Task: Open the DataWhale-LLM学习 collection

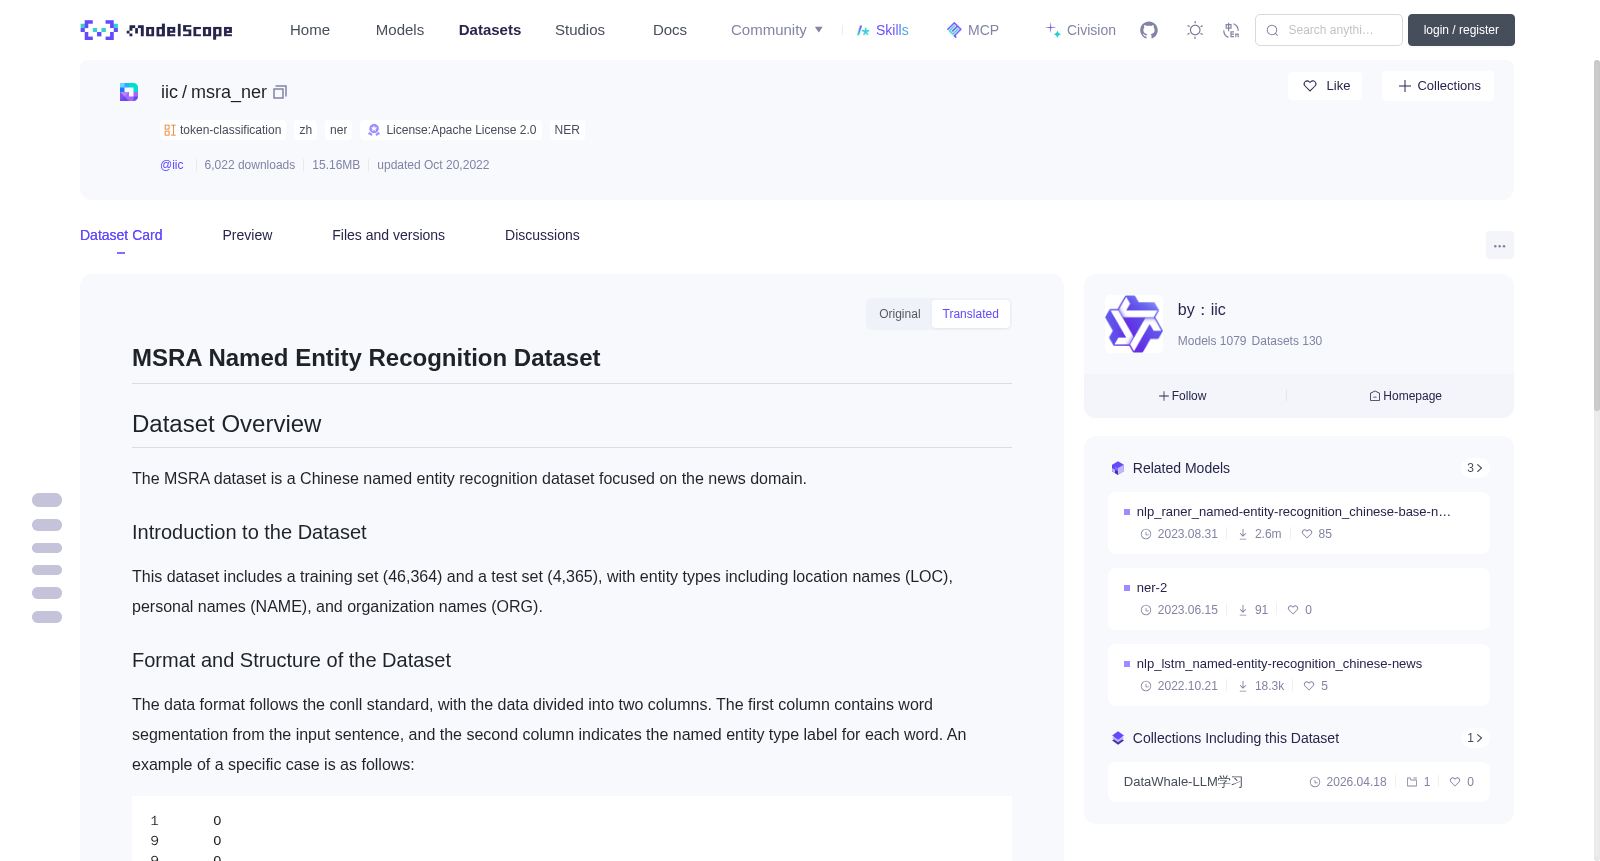Action: pos(1298,782)
